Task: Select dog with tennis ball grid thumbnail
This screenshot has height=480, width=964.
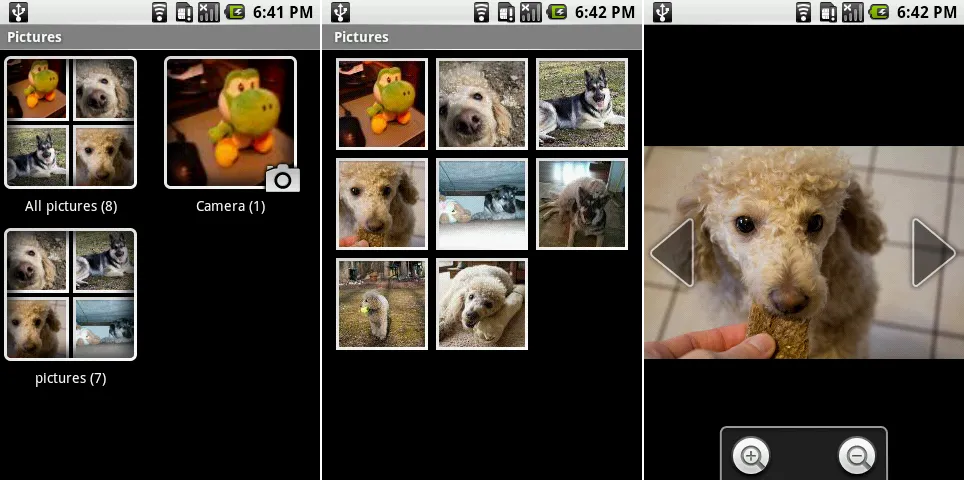Action: coord(381,304)
